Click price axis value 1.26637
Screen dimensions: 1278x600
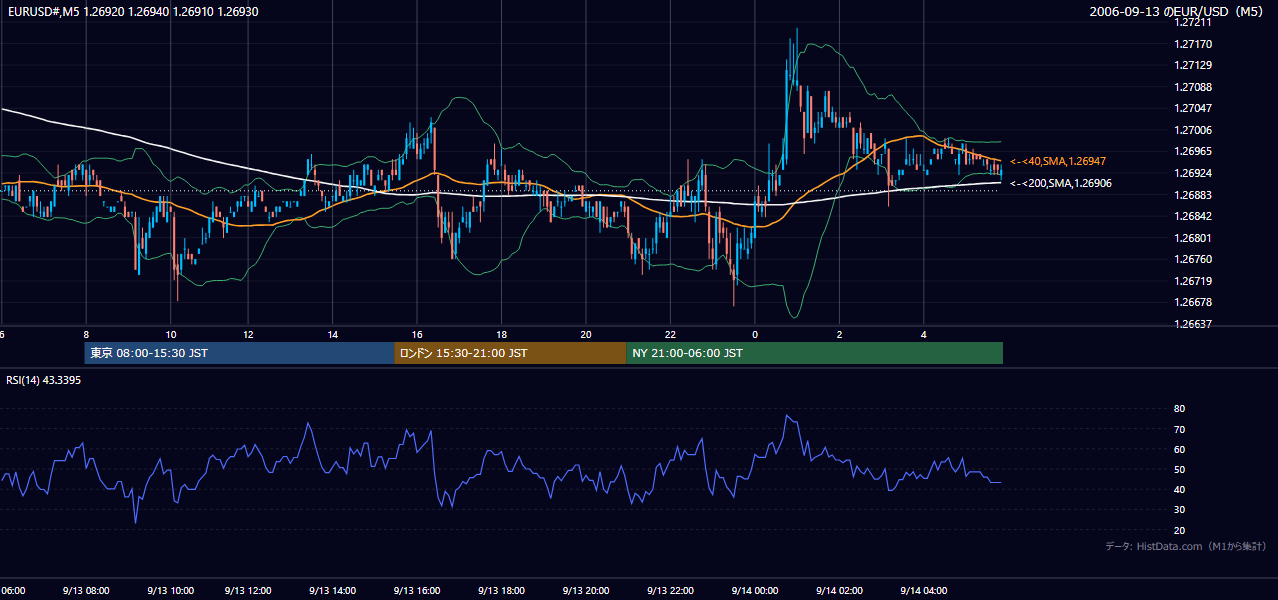click(x=1194, y=324)
